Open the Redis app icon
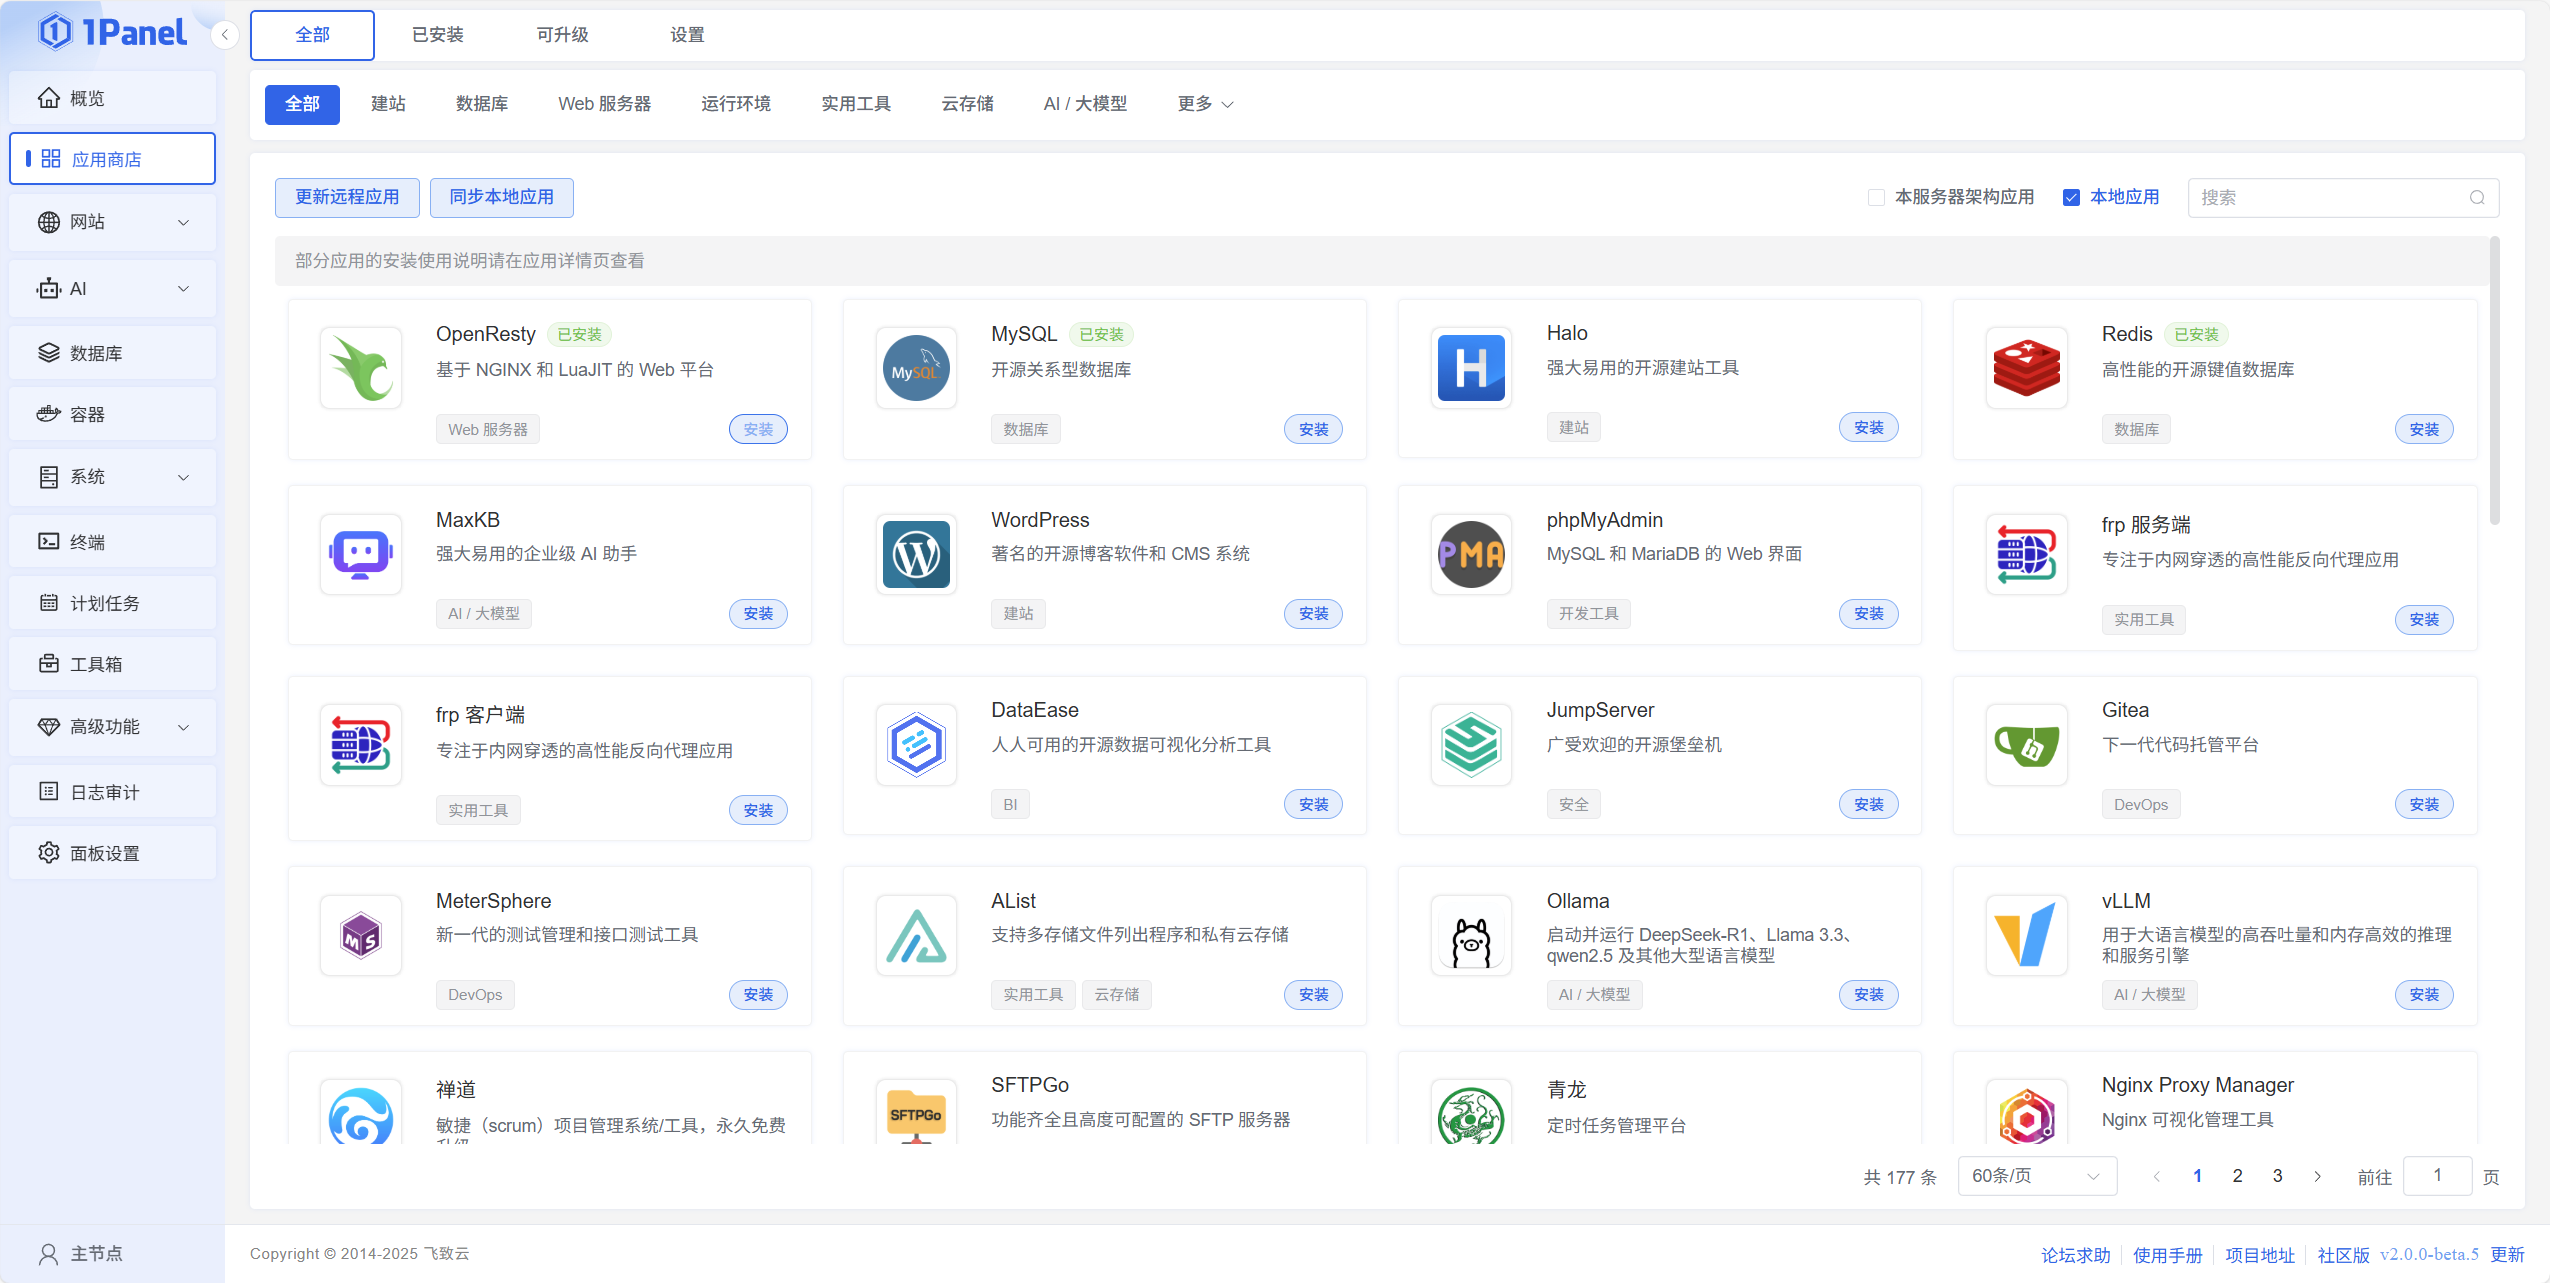The image size is (2550, 1283). tap(2026, 368)
